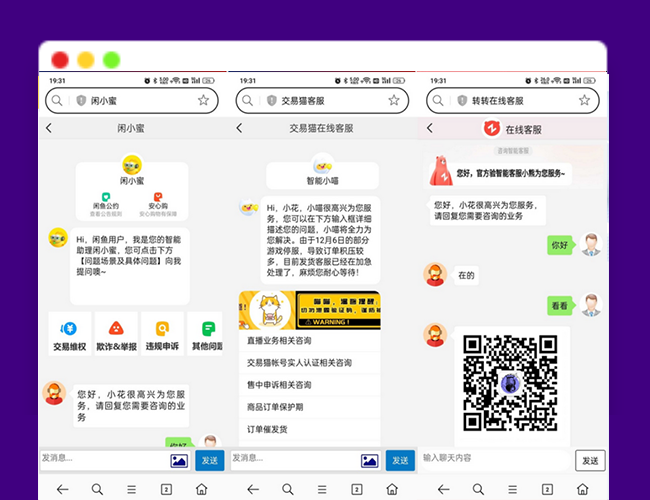Focus 输入聊天内容 input field
Image resolution: width=650 pixels, height=500 pixels.
tap(495, 459)
